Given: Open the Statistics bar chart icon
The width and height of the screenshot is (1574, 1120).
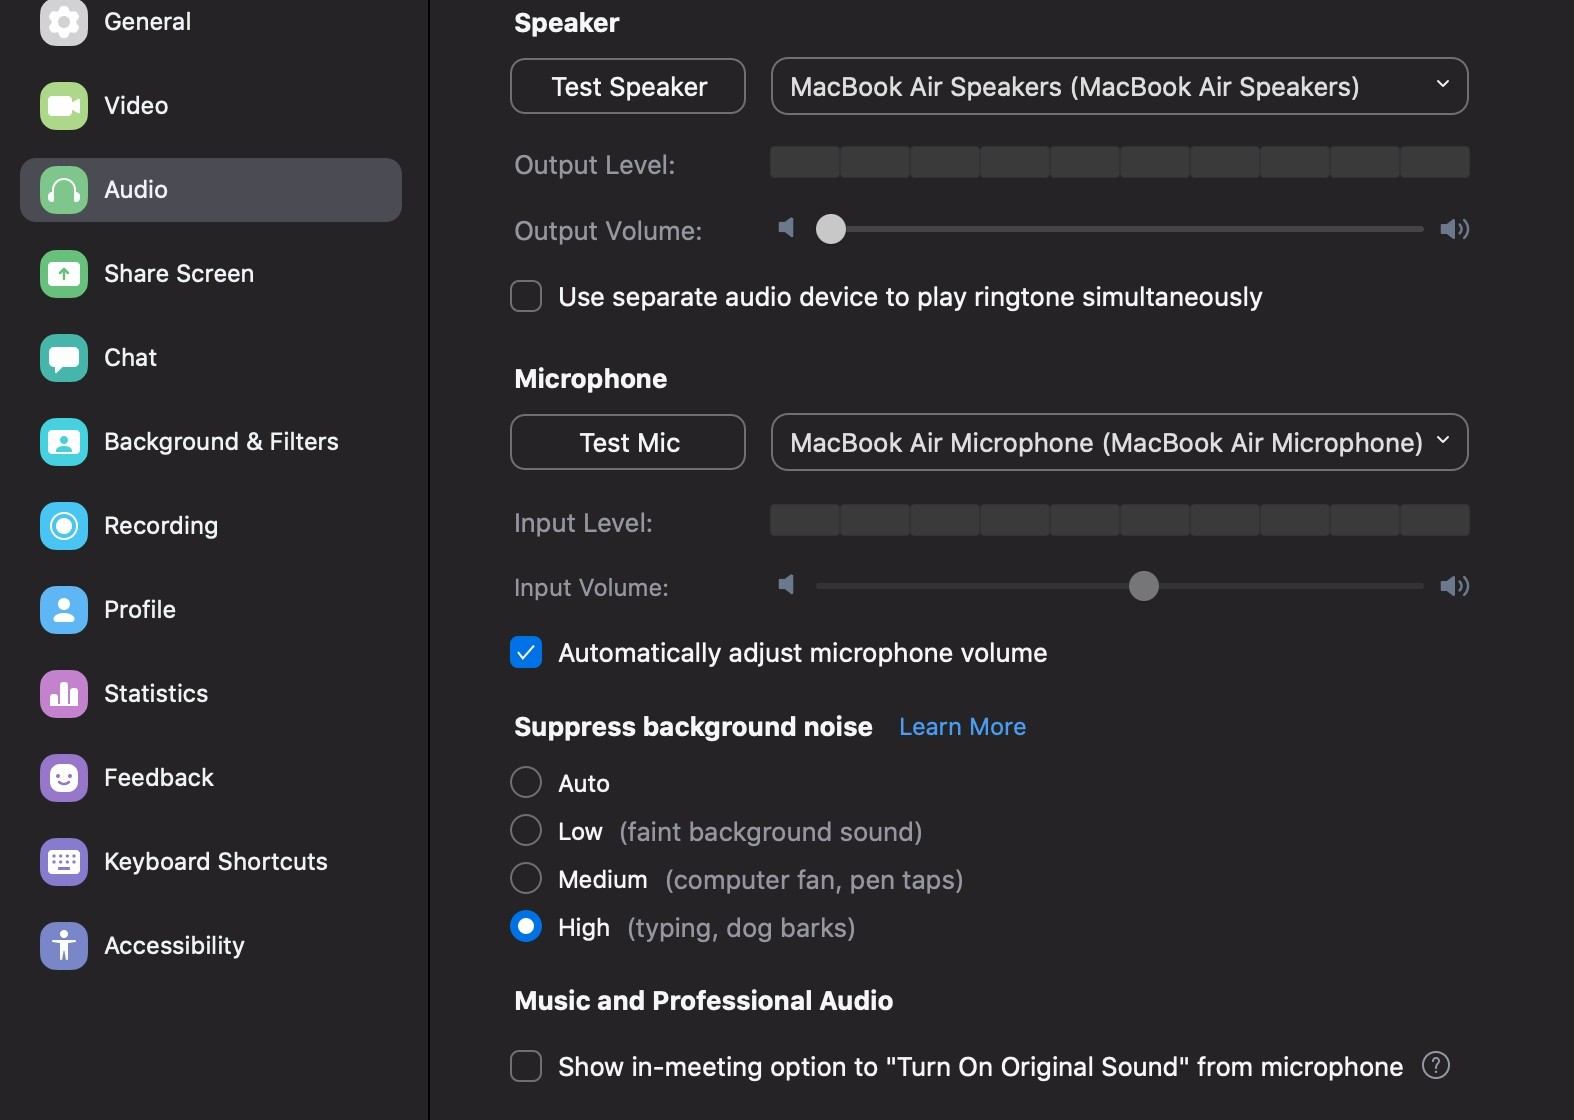Looking at the screenshot, I should point(64,694).
